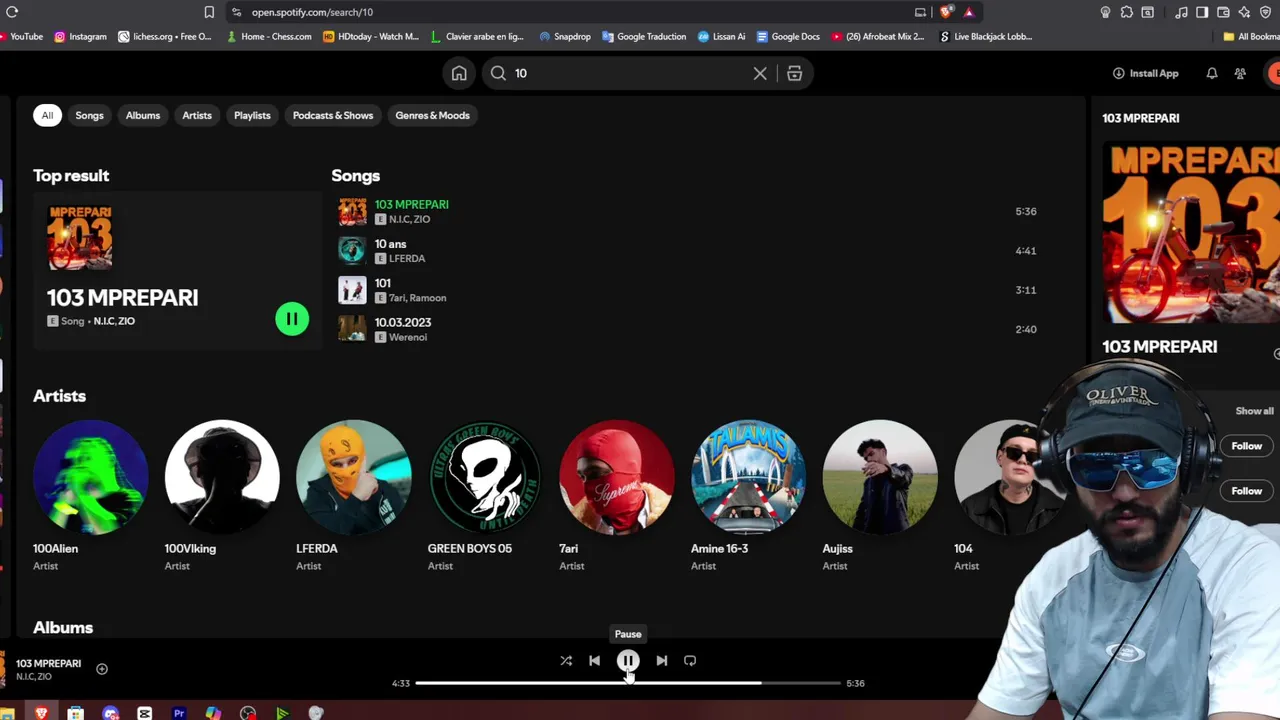This screenshot has width=1280, height=720.
Task: Open the browser media control music note
Action: (1182, 12)
